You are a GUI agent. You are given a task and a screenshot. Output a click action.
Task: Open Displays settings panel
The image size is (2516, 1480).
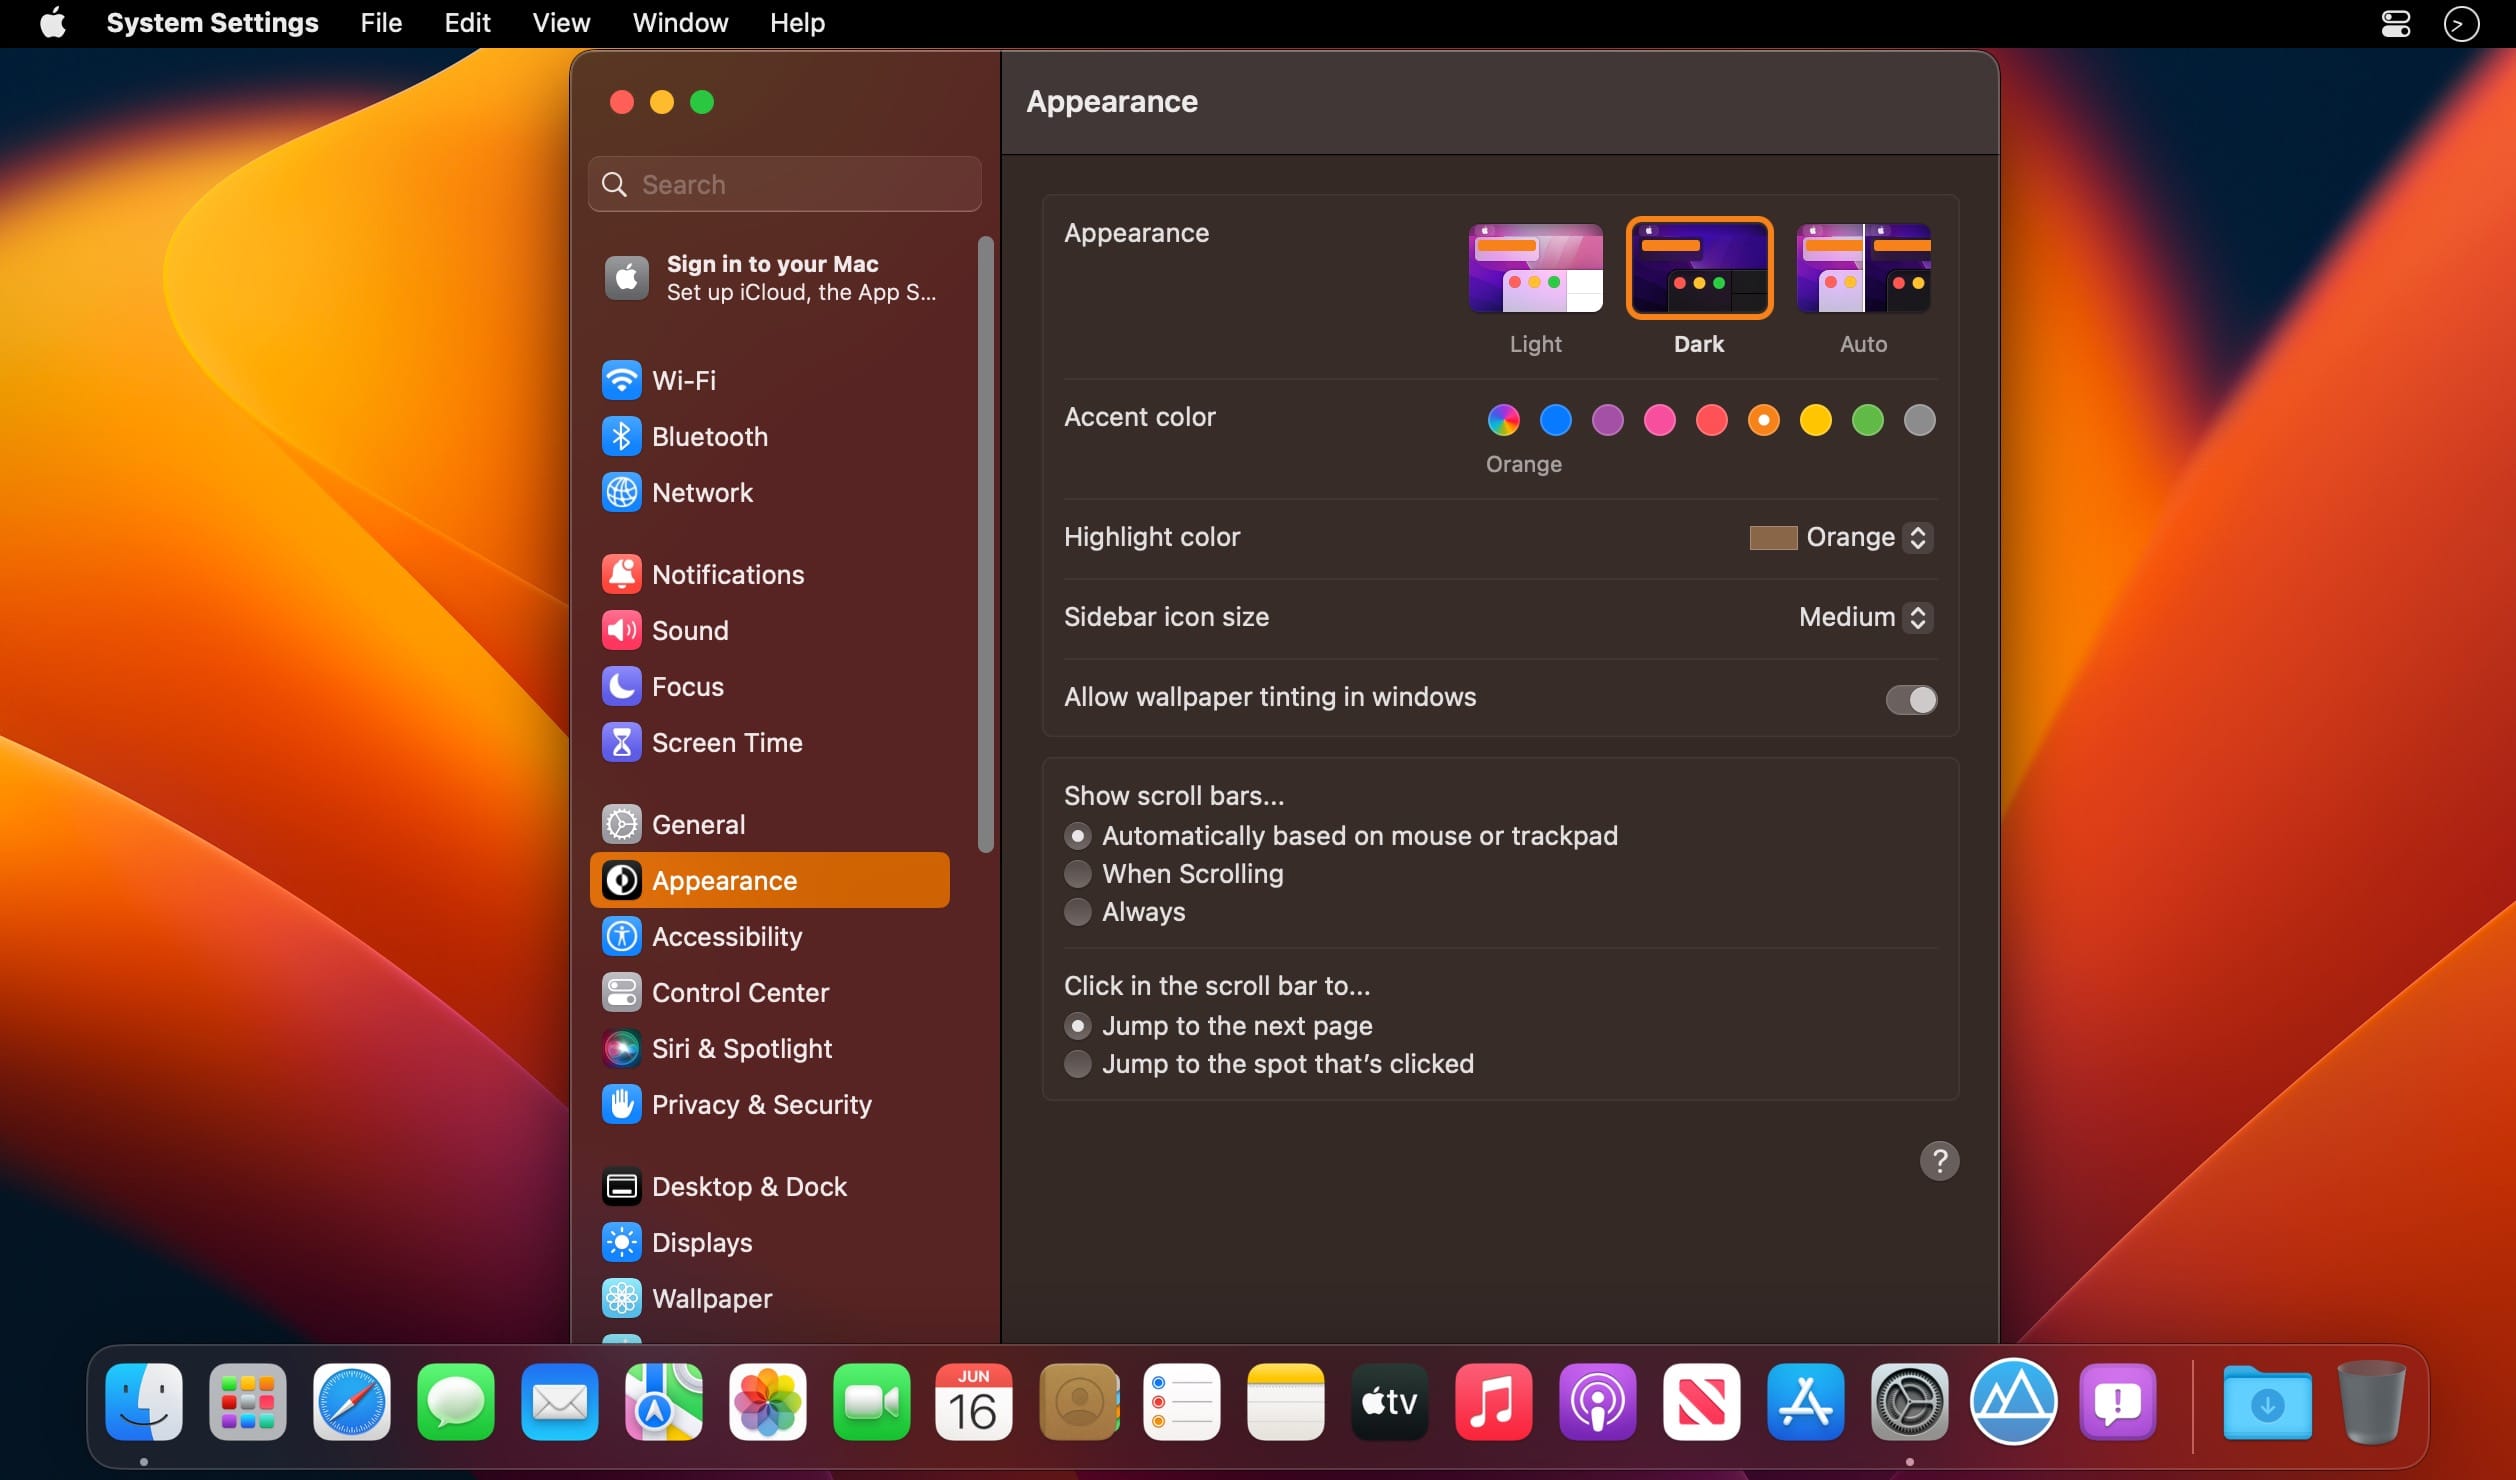coord(701,1242)
